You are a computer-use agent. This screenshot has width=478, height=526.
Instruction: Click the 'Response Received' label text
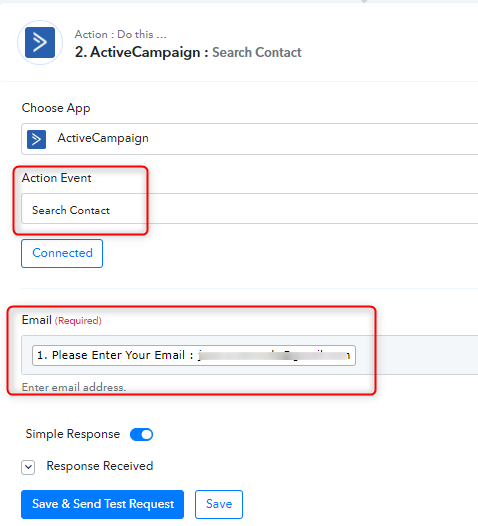coord(100,466)
